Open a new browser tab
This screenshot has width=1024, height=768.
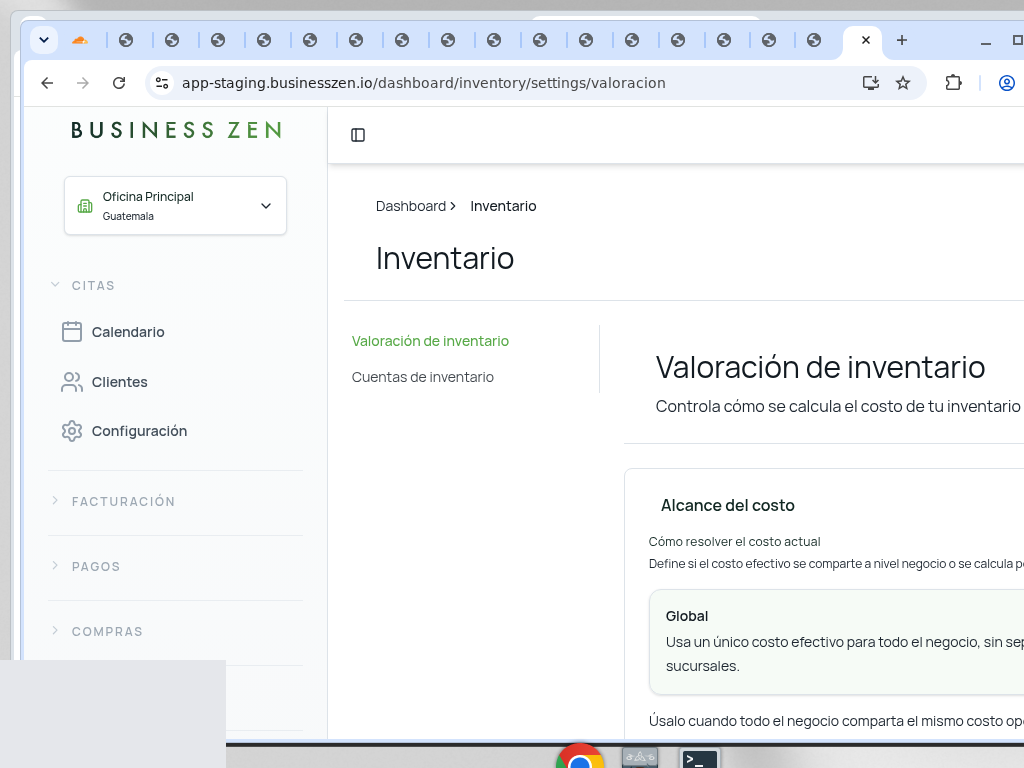[x=902, y=40]
